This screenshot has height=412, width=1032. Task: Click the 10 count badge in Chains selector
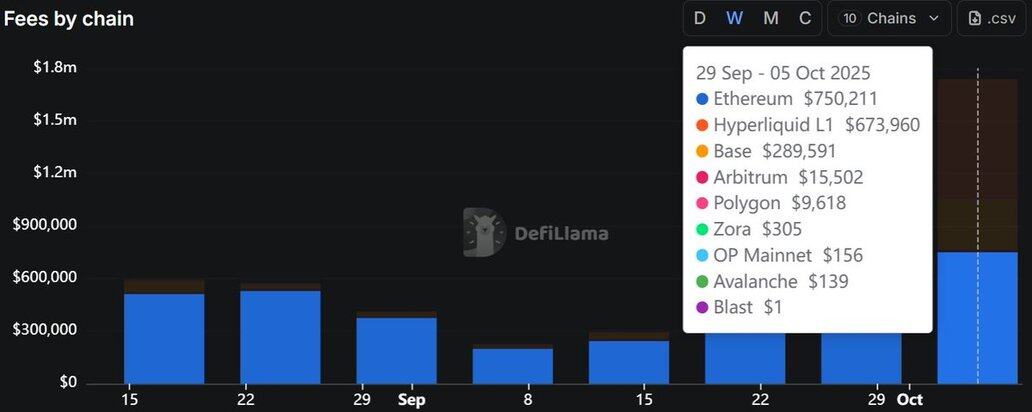click(x=849, y=18)
